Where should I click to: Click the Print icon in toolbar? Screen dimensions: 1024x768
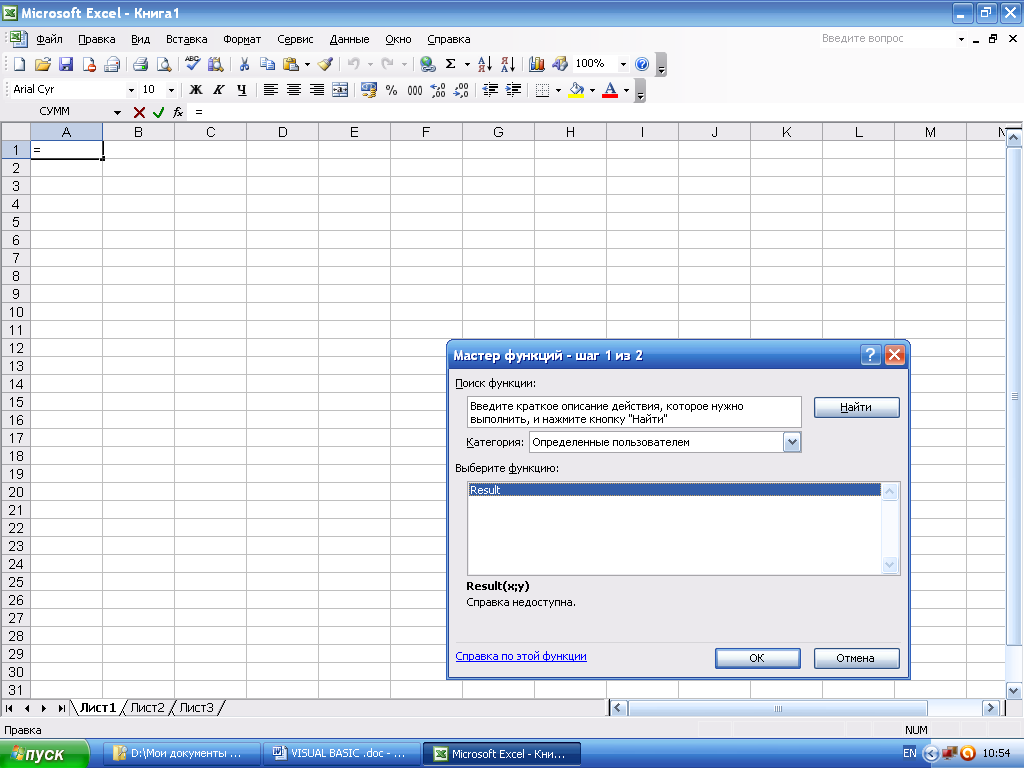[140, 64]
